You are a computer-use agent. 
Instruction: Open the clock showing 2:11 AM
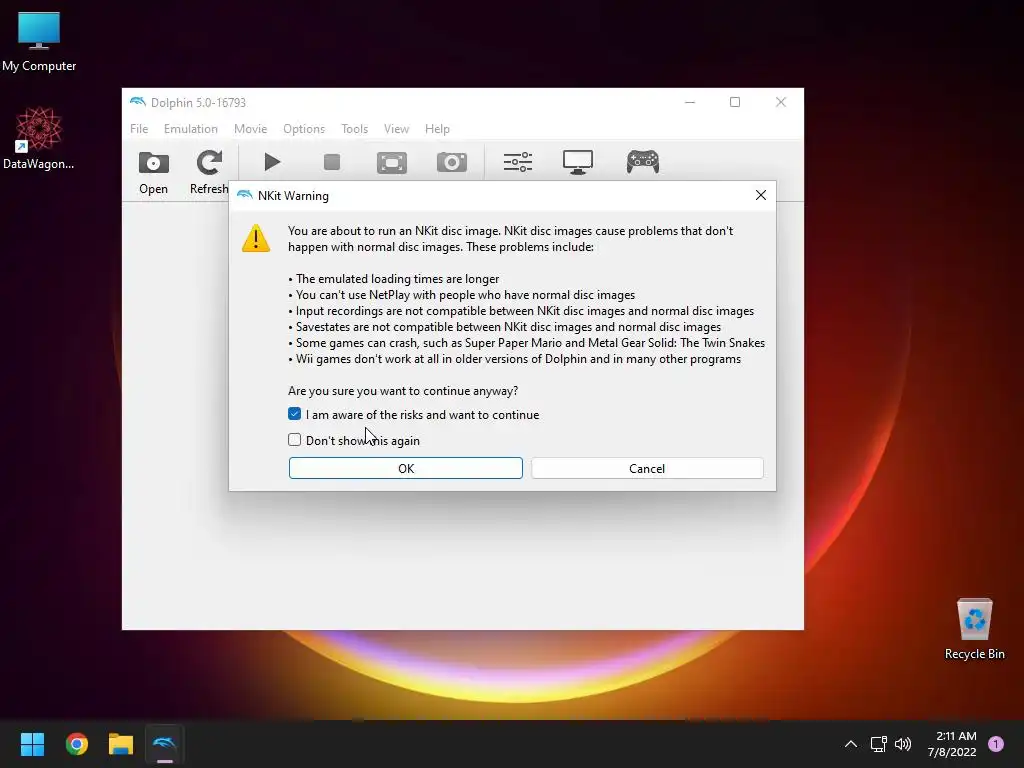point(952,744)
